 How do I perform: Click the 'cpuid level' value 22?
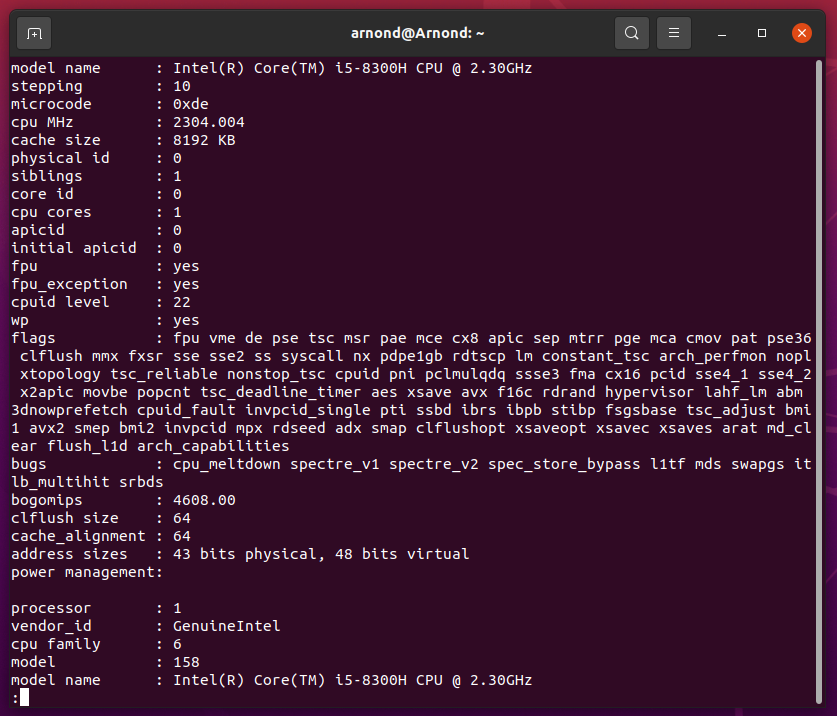coord(181,302)
